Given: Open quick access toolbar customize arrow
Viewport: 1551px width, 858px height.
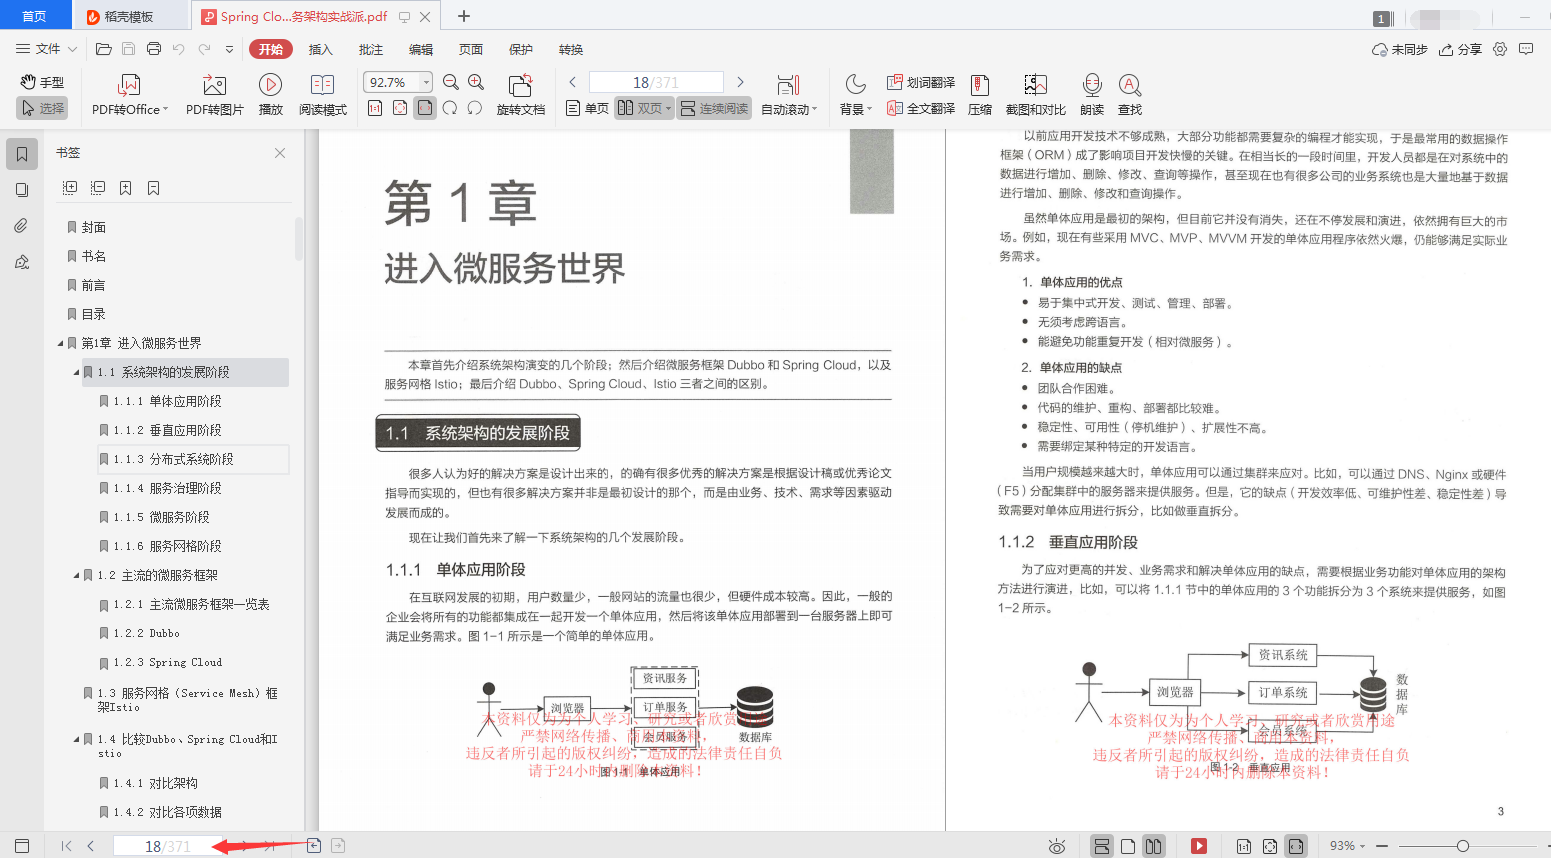Looking at the screenshot, I should [229, 49].
